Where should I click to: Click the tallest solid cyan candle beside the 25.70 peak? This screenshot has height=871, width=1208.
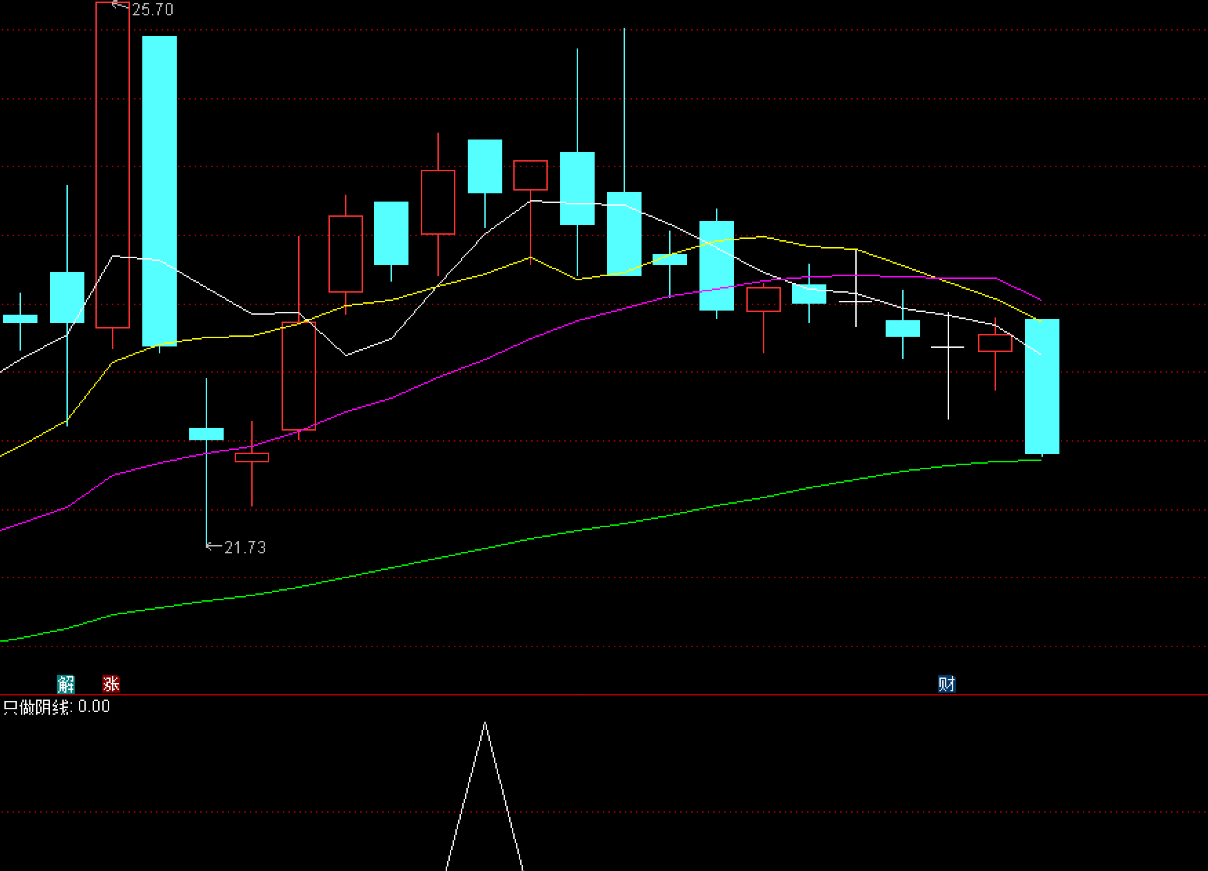pyautogui.click(x=159, y=191)
